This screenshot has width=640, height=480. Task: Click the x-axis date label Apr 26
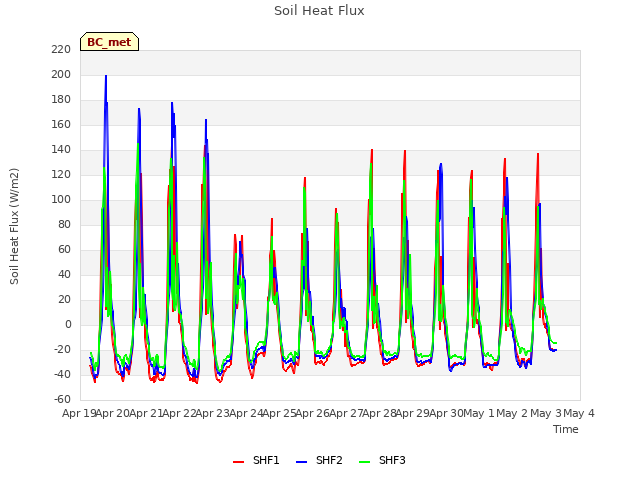(312, 413)
